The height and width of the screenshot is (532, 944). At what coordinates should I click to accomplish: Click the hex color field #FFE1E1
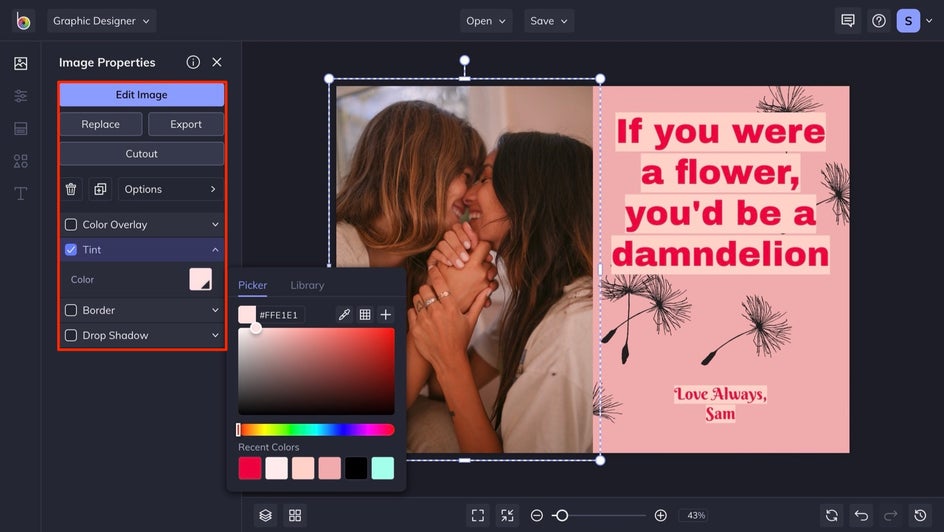tap(278, 315)
